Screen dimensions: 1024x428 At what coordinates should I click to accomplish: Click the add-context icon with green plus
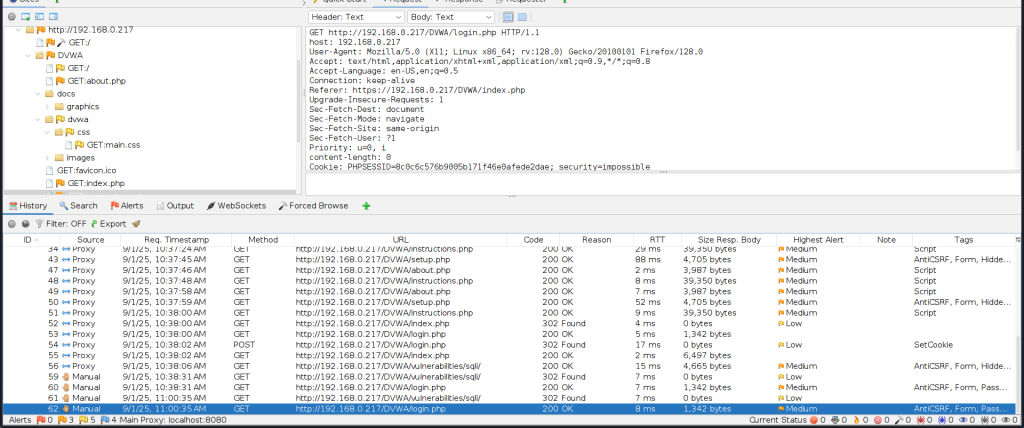click(x=25, y=16)
